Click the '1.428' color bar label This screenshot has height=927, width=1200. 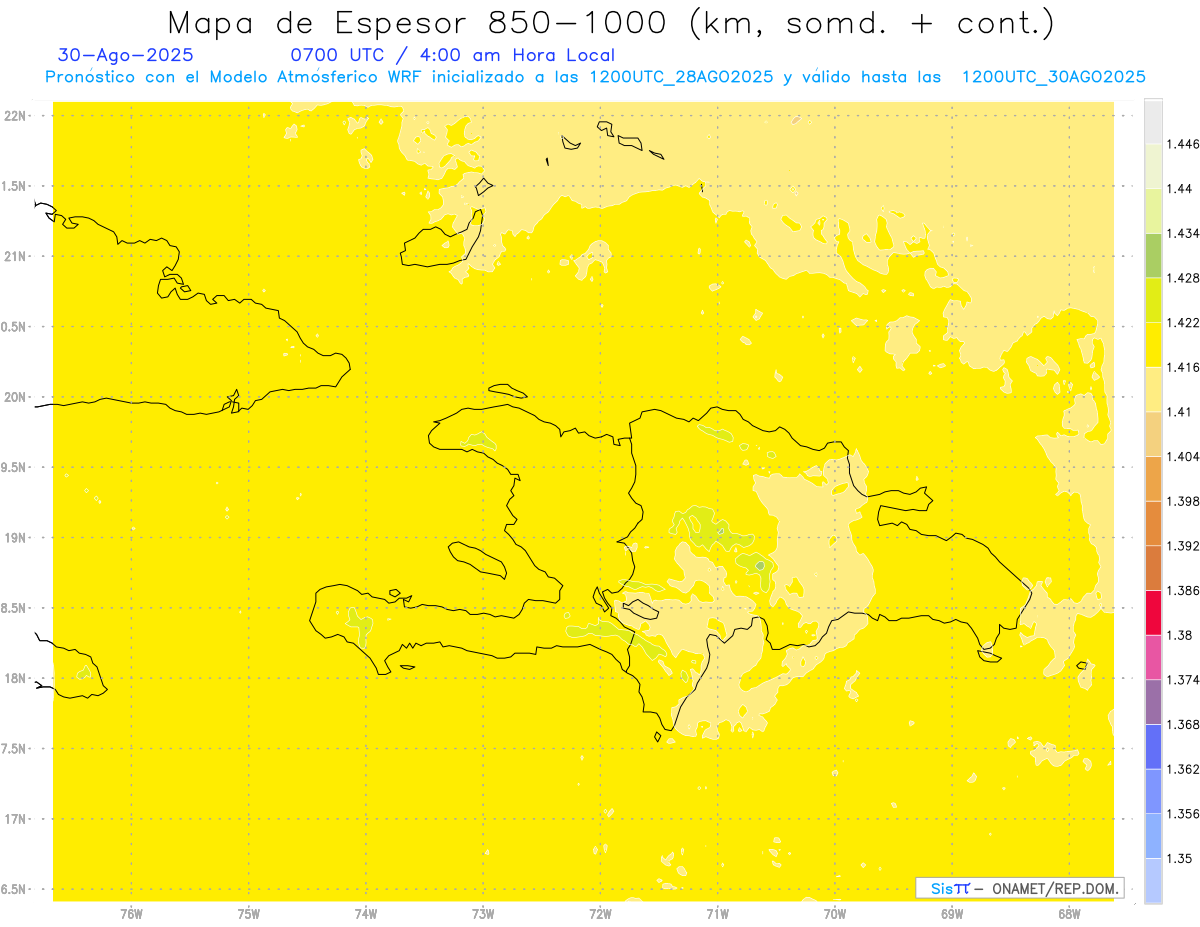pos(1183,278)
